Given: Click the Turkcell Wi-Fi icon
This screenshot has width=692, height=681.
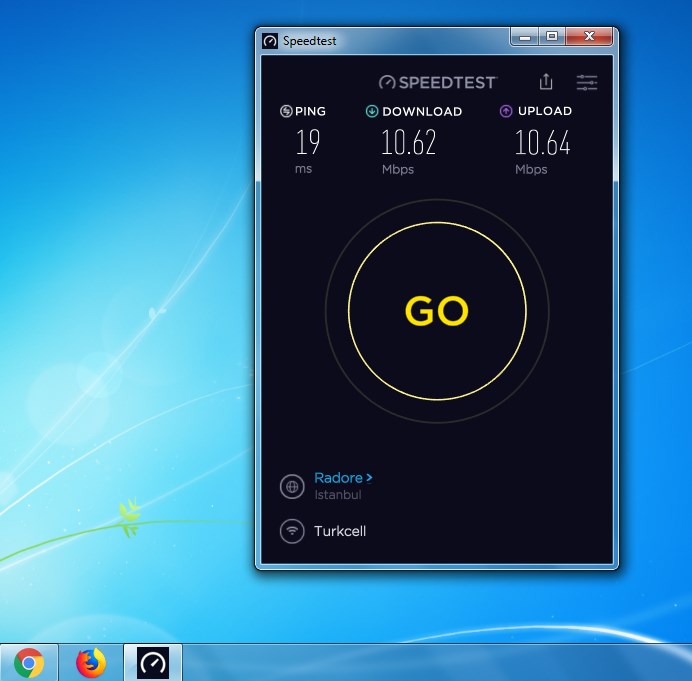Looking at the screenshot, I should click(292, 531).
